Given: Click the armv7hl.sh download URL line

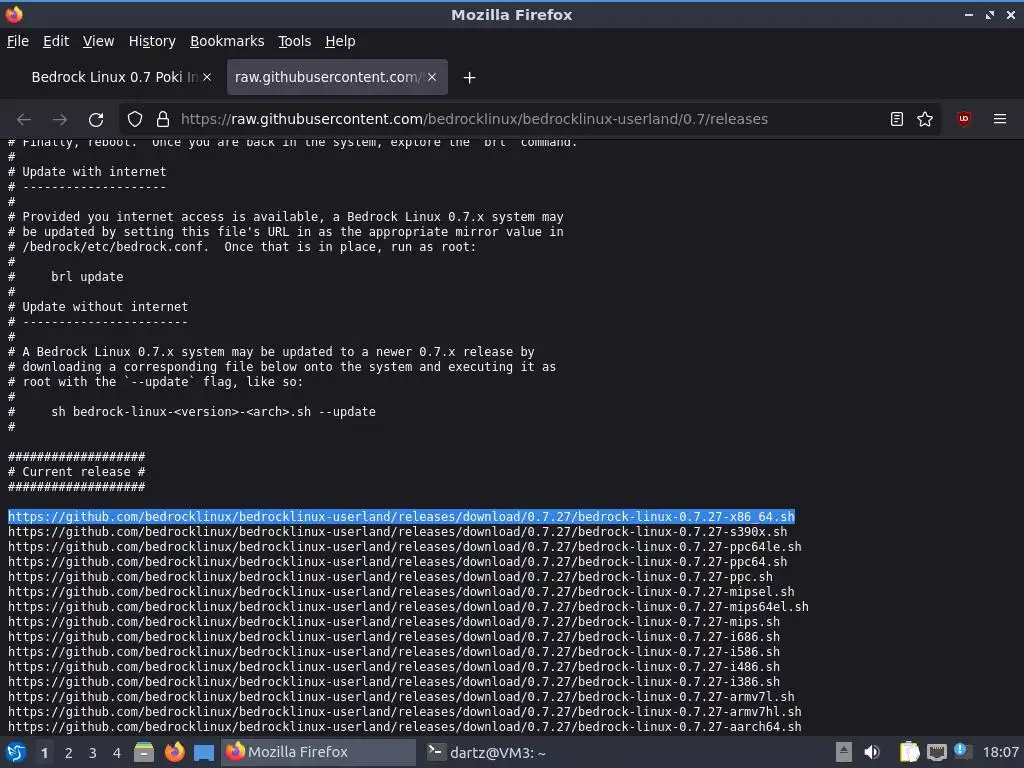Looking at the screenshot, I should pos(404,712).
